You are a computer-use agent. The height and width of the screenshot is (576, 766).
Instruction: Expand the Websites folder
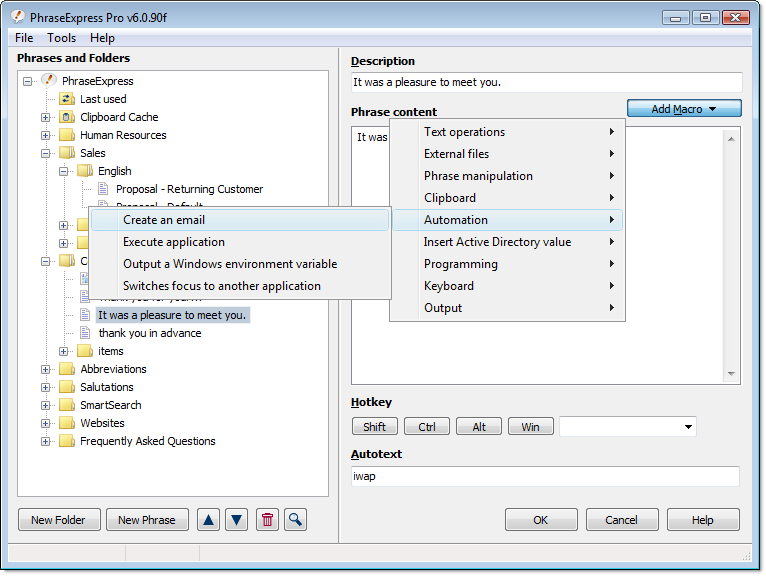click(x=45, y=424)
